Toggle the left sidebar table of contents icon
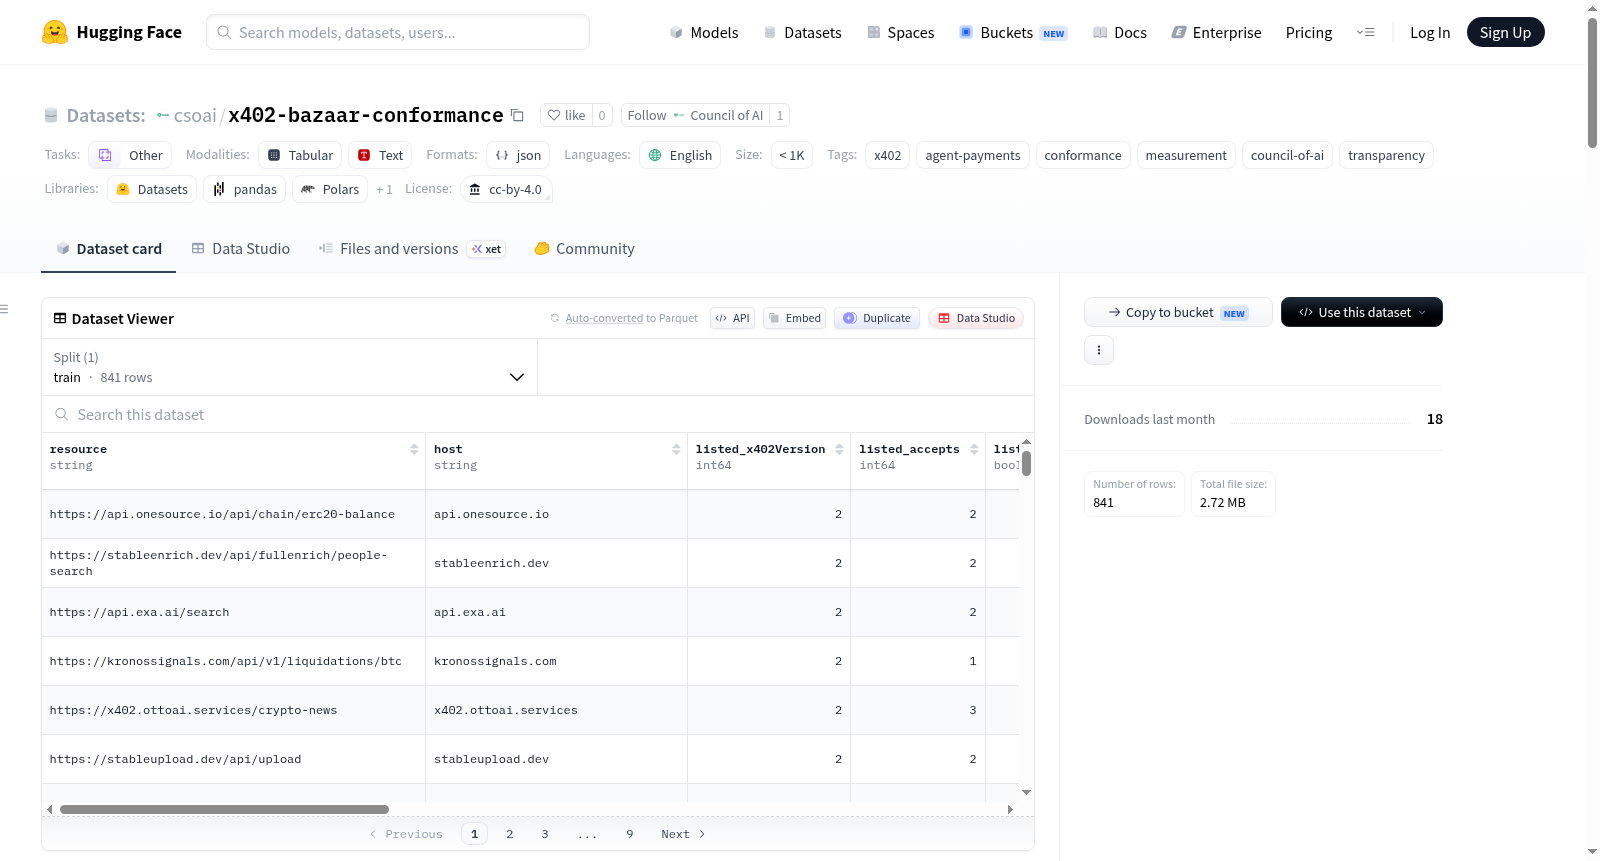 (x=4, y=309)
